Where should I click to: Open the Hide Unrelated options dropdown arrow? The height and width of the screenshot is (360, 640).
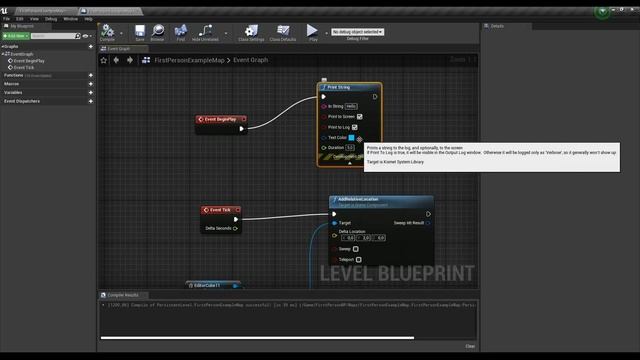(x=226, y=33)
